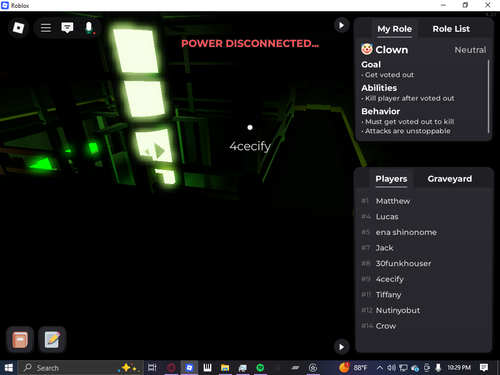Open the Windows Start menu

click(8, 368)
